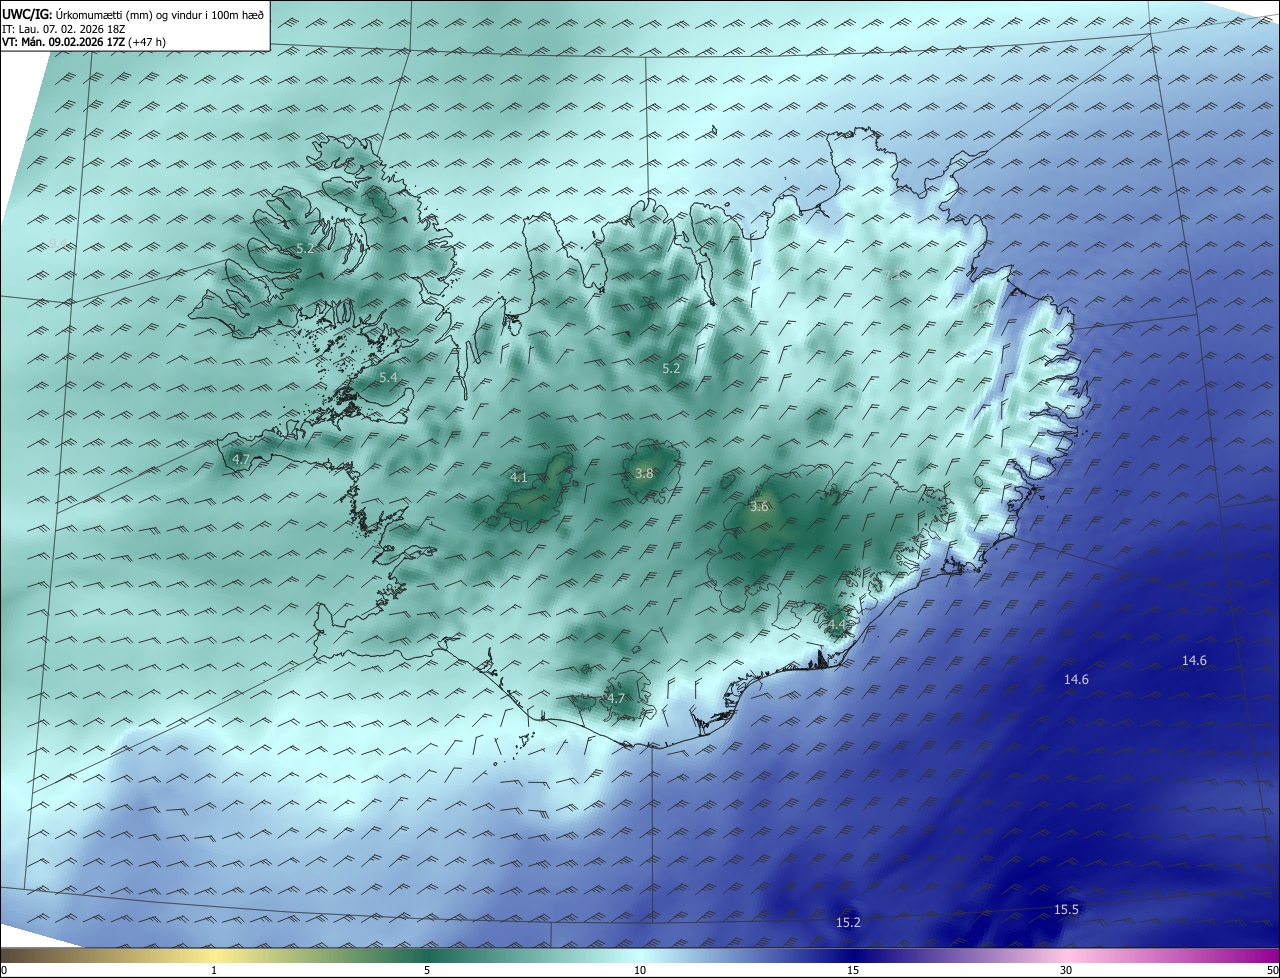1280x978 pixels.
Task: Click the yellow section of the color scale
Action: (214, 955)
